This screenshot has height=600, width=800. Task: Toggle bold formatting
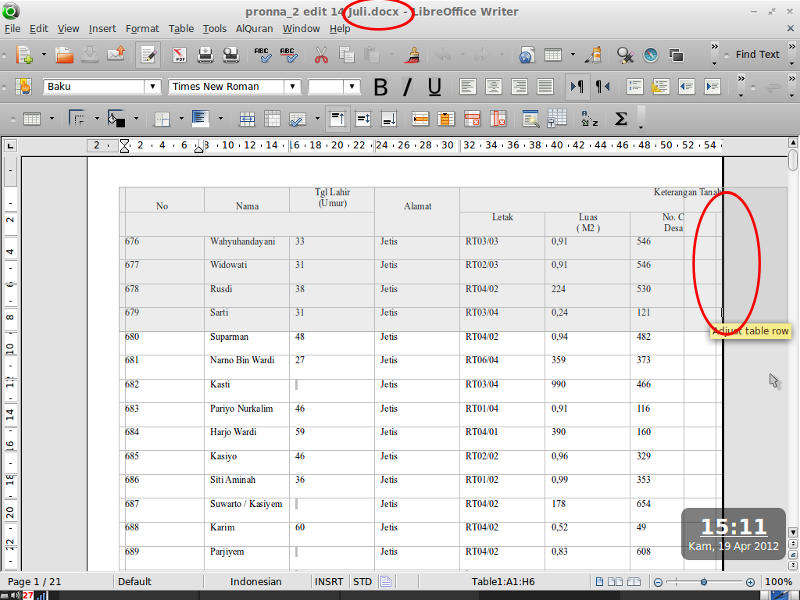tap(380, 87)
